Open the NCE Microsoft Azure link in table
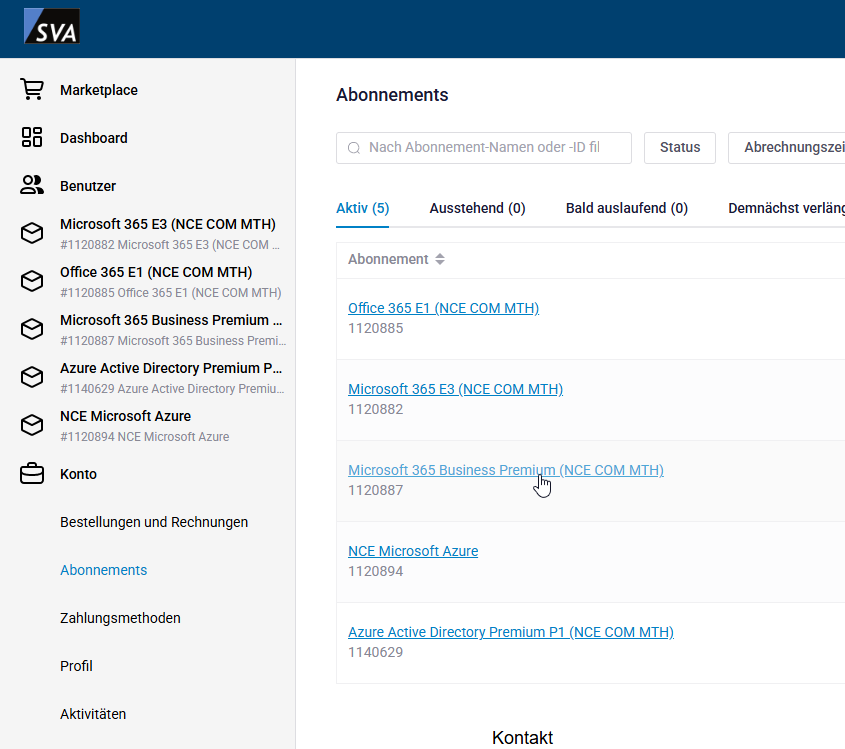The image size is (845, 749). [413, 551]
